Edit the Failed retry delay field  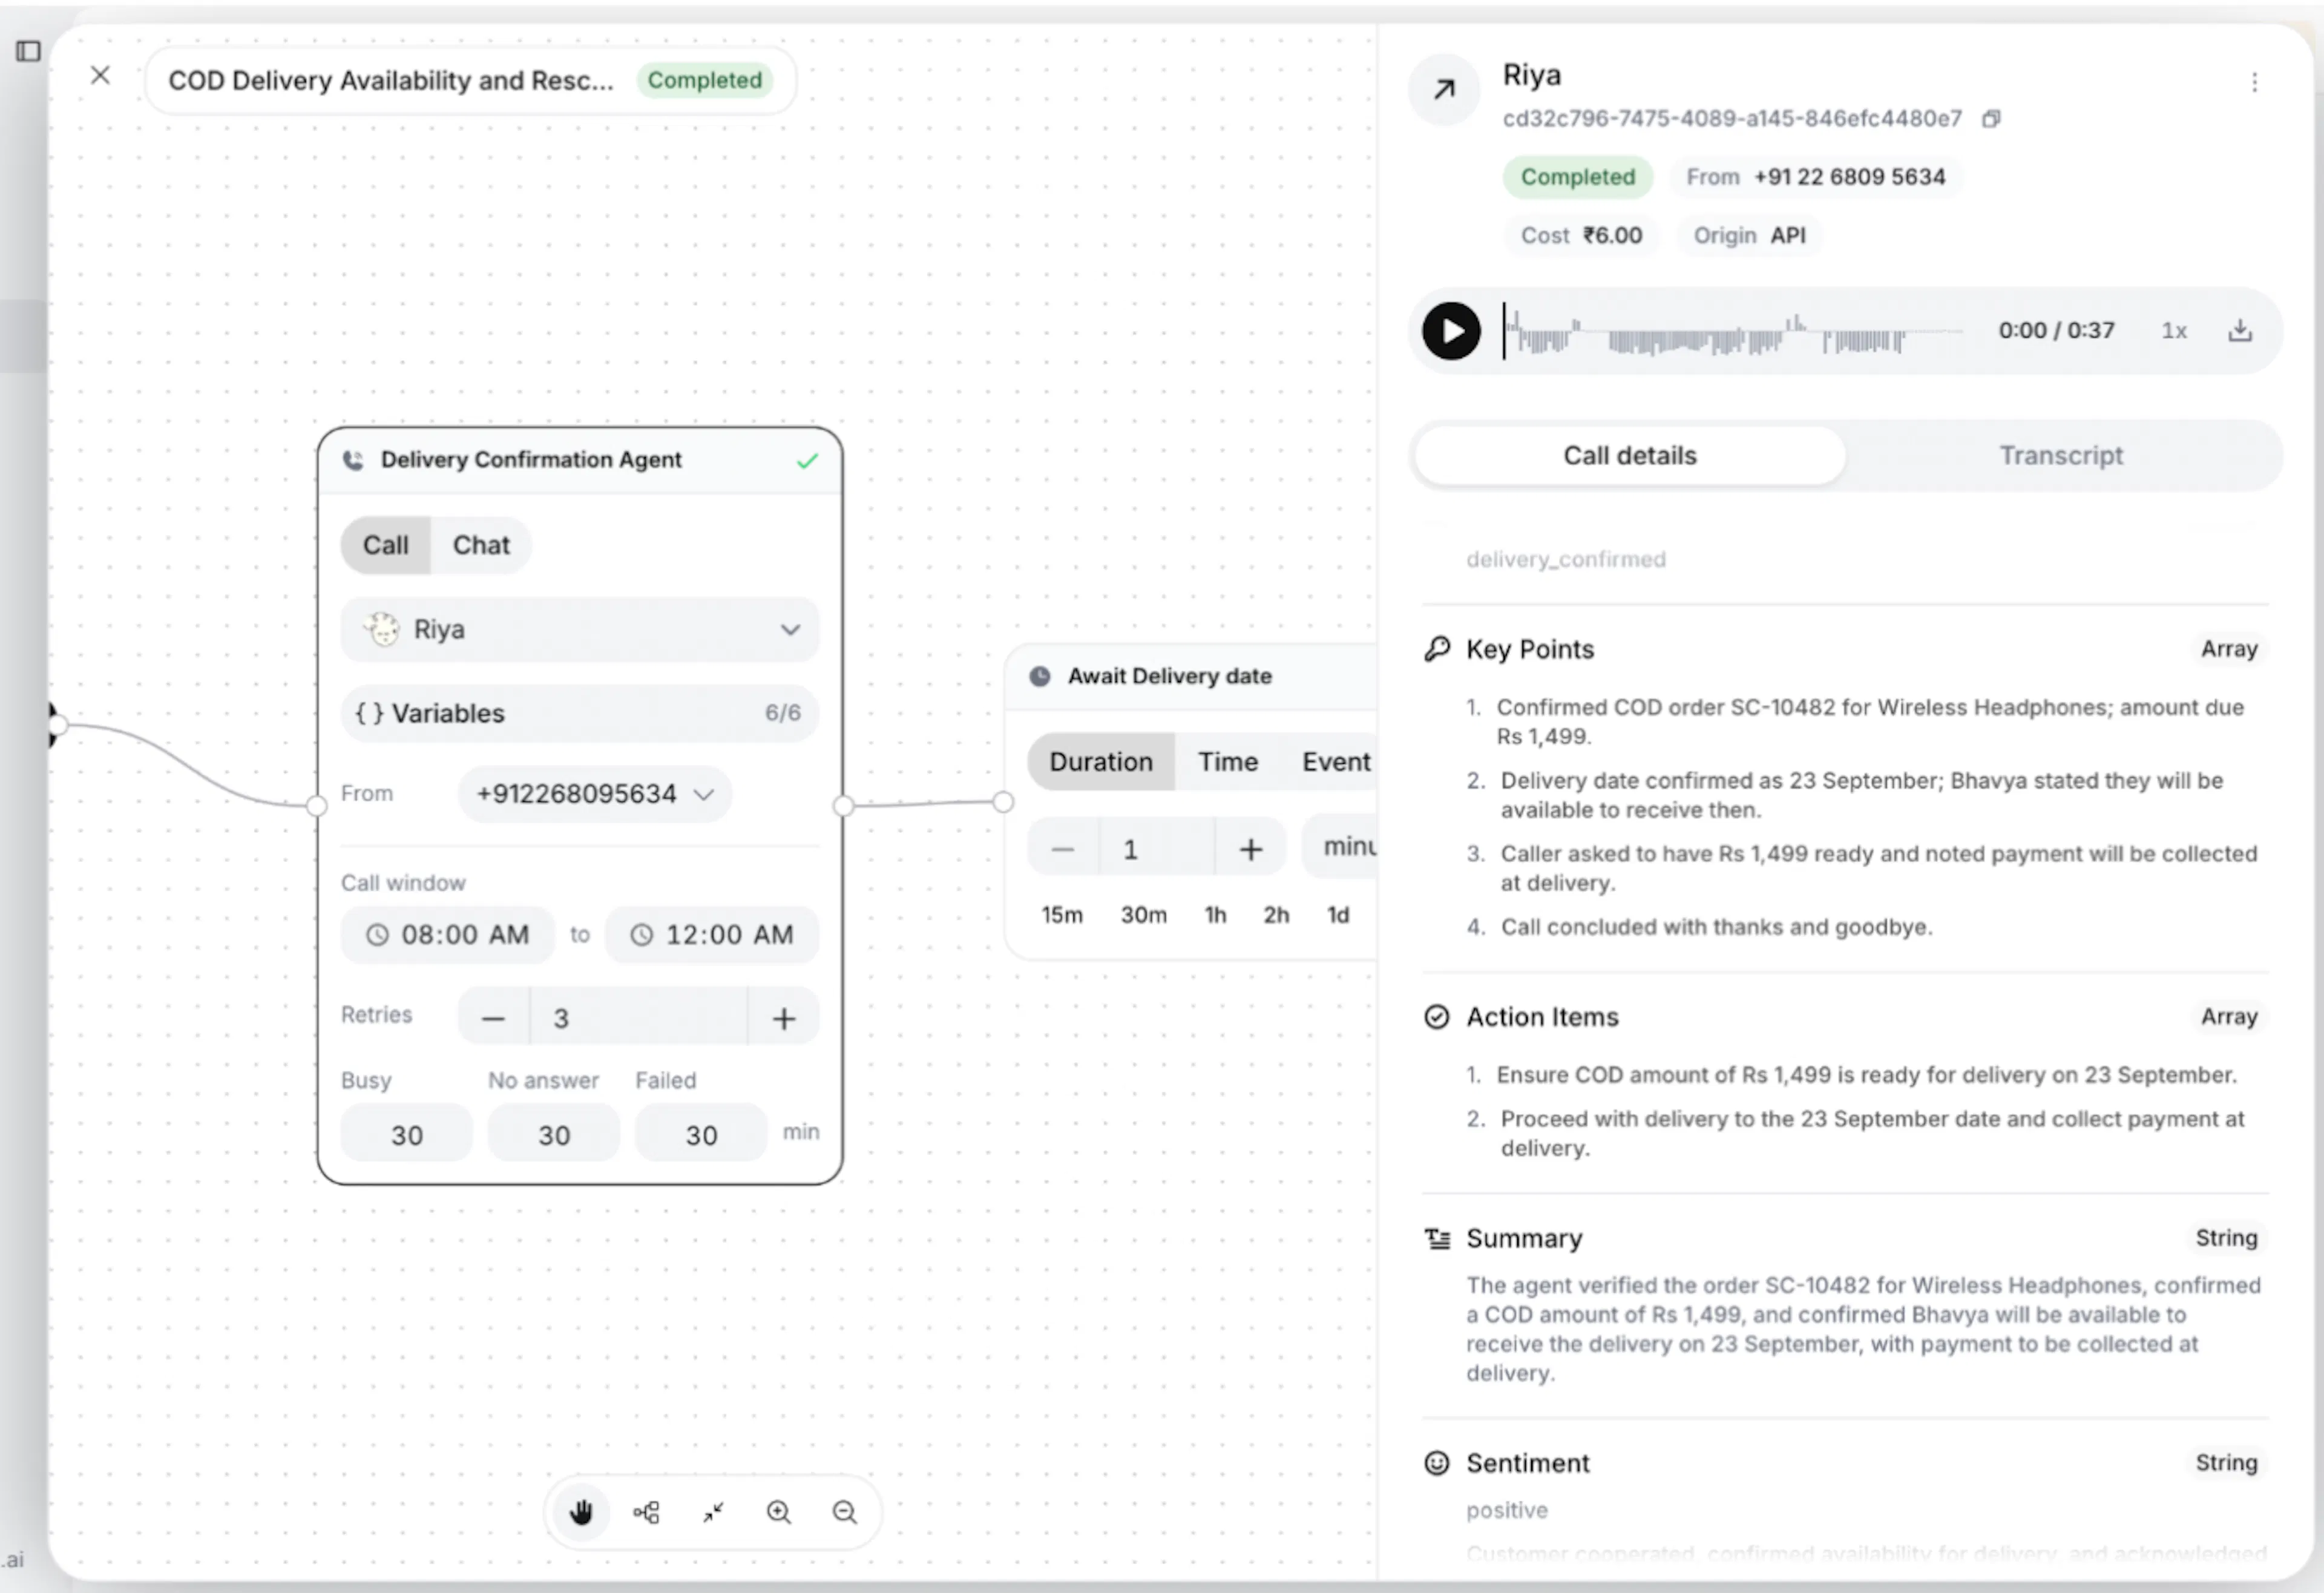pos(701,1135)
